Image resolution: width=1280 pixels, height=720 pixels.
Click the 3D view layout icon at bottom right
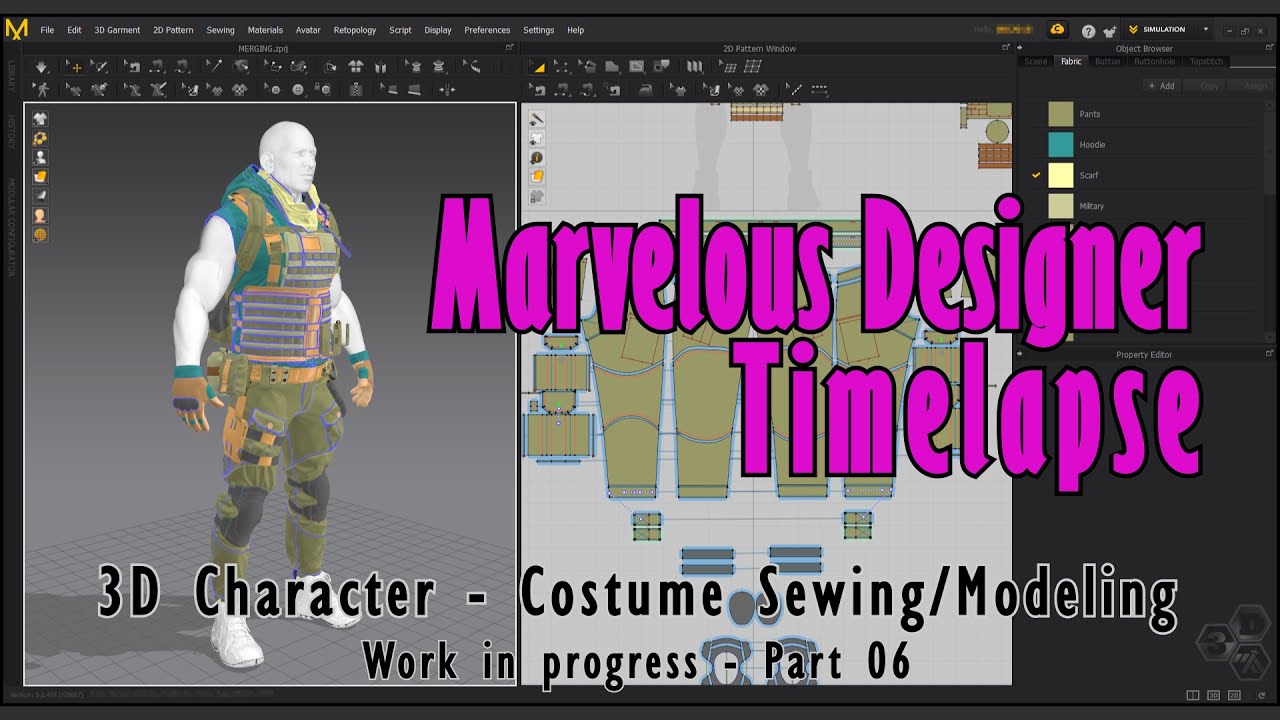click(1213, 695)
